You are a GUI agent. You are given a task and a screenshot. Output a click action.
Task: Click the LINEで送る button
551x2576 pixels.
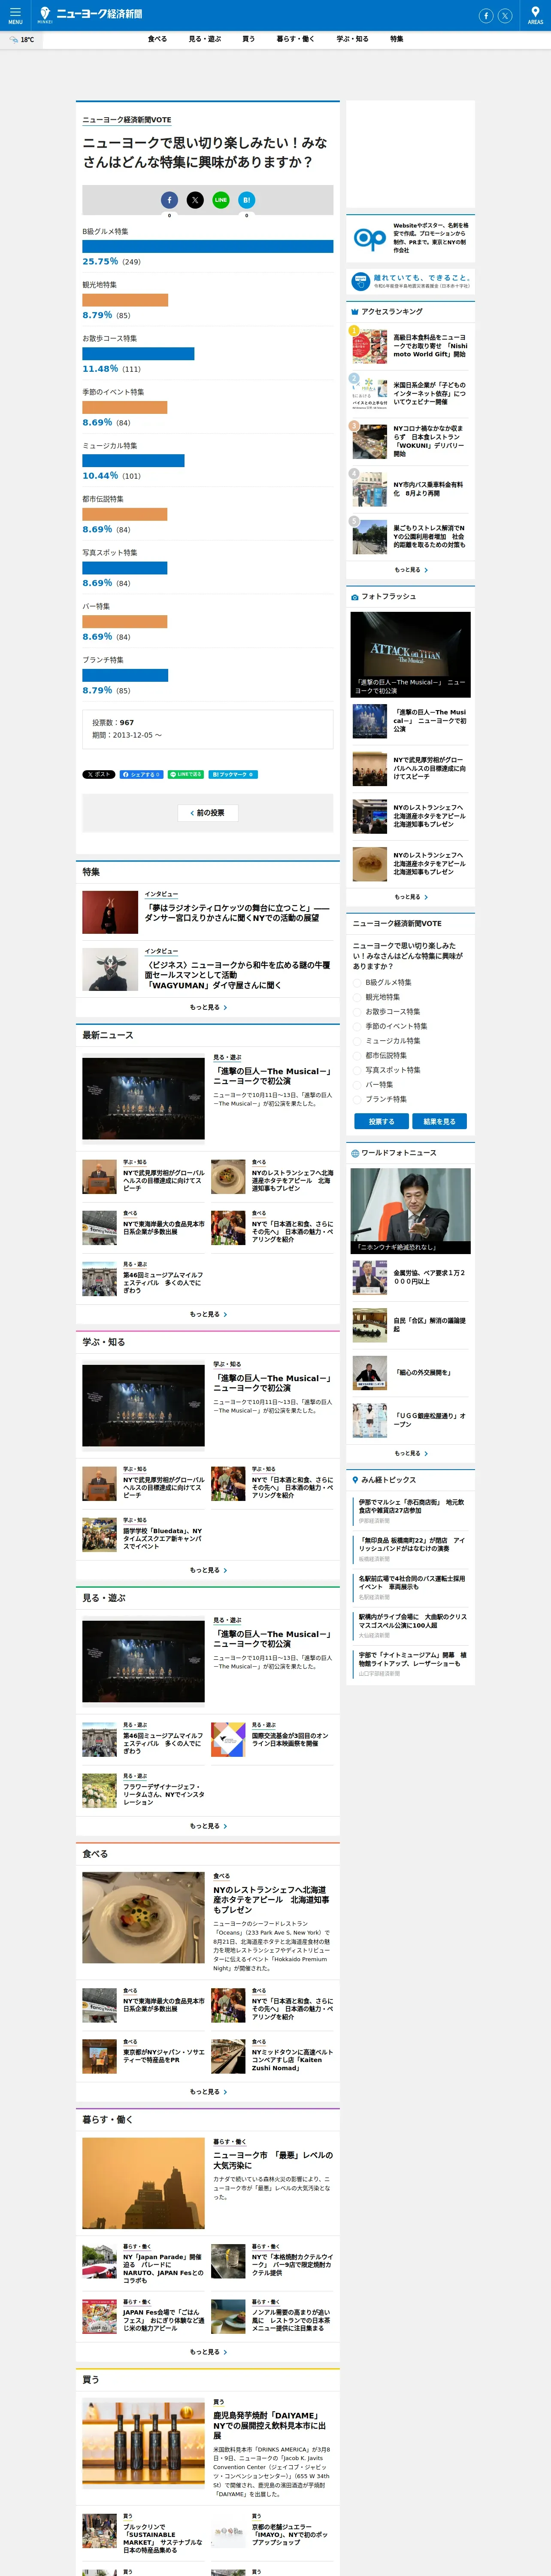pyautogui.click(x=186, y=774)
